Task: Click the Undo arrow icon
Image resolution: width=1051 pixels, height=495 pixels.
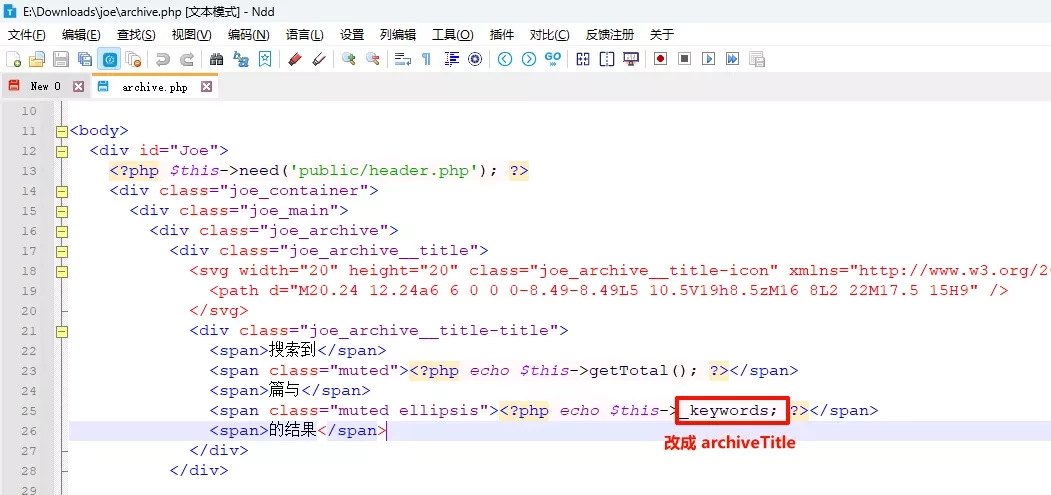Action: pyautogui.click(x=163, y=60)
